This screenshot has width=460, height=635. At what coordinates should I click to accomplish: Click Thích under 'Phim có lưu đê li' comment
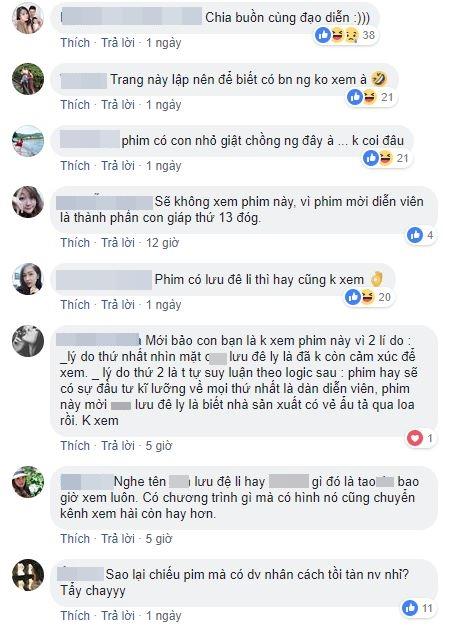75,305
